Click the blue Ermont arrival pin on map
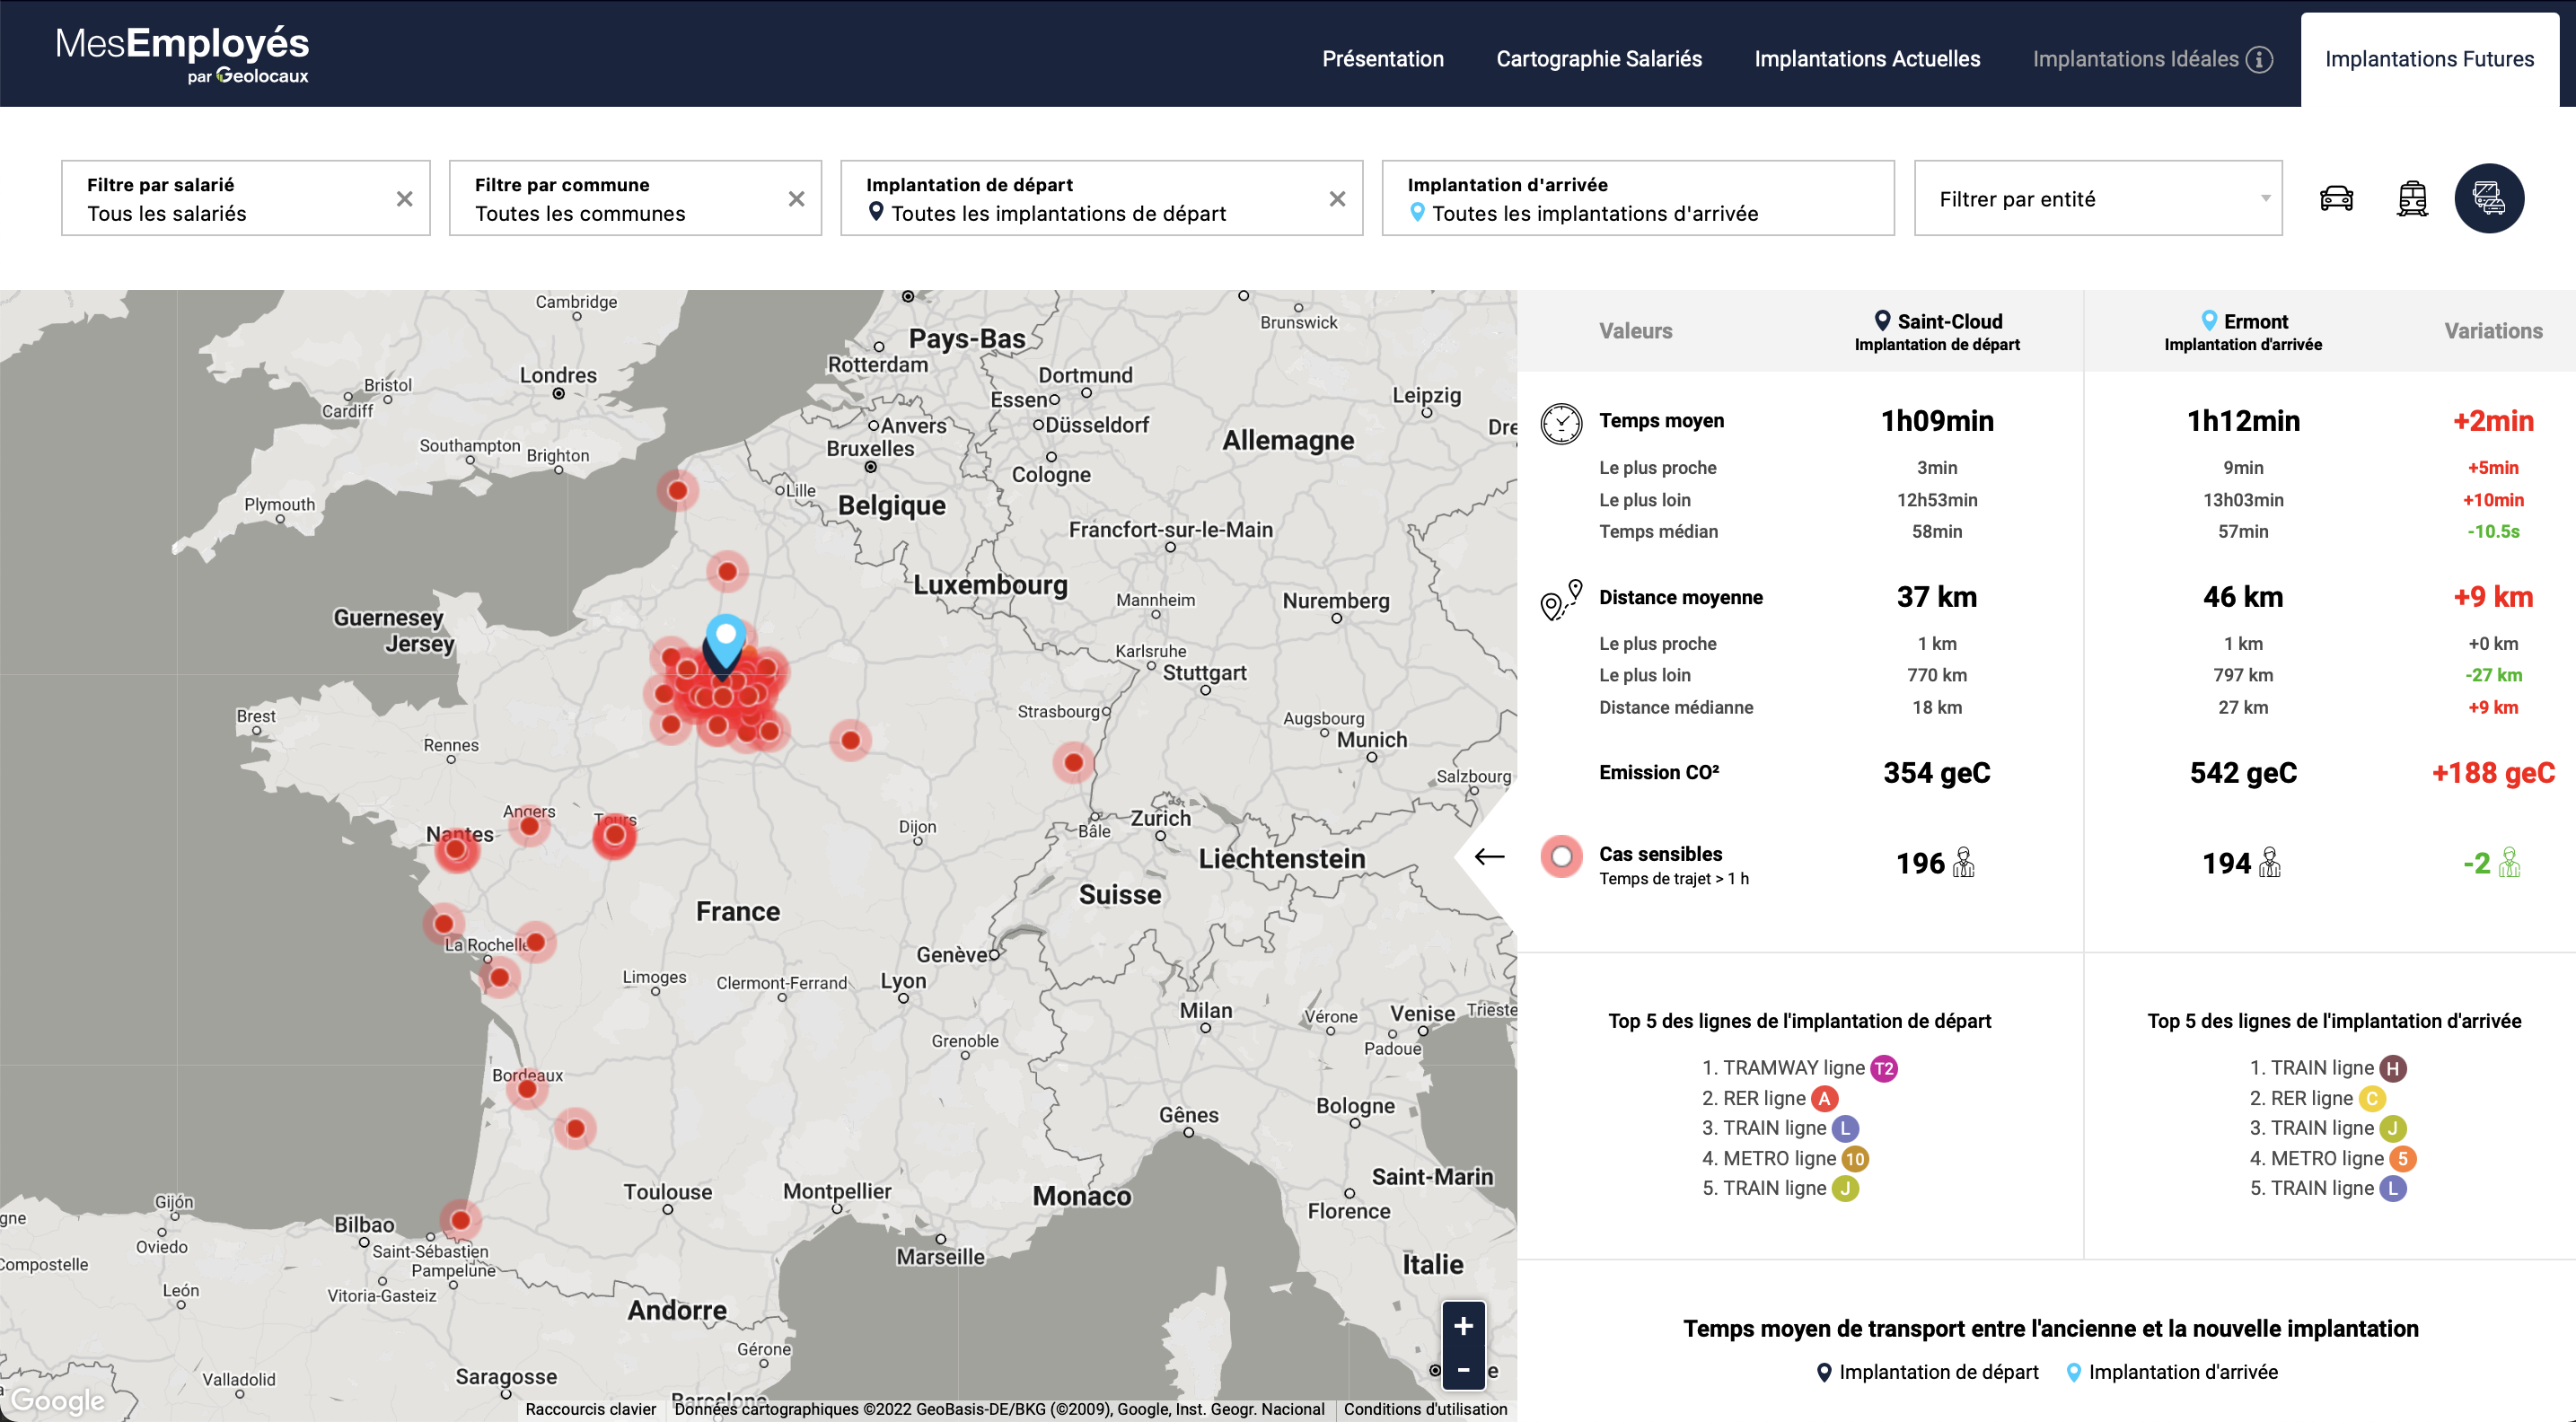The width and height of the screenshot is (2576, 1422). click(726, 635)
